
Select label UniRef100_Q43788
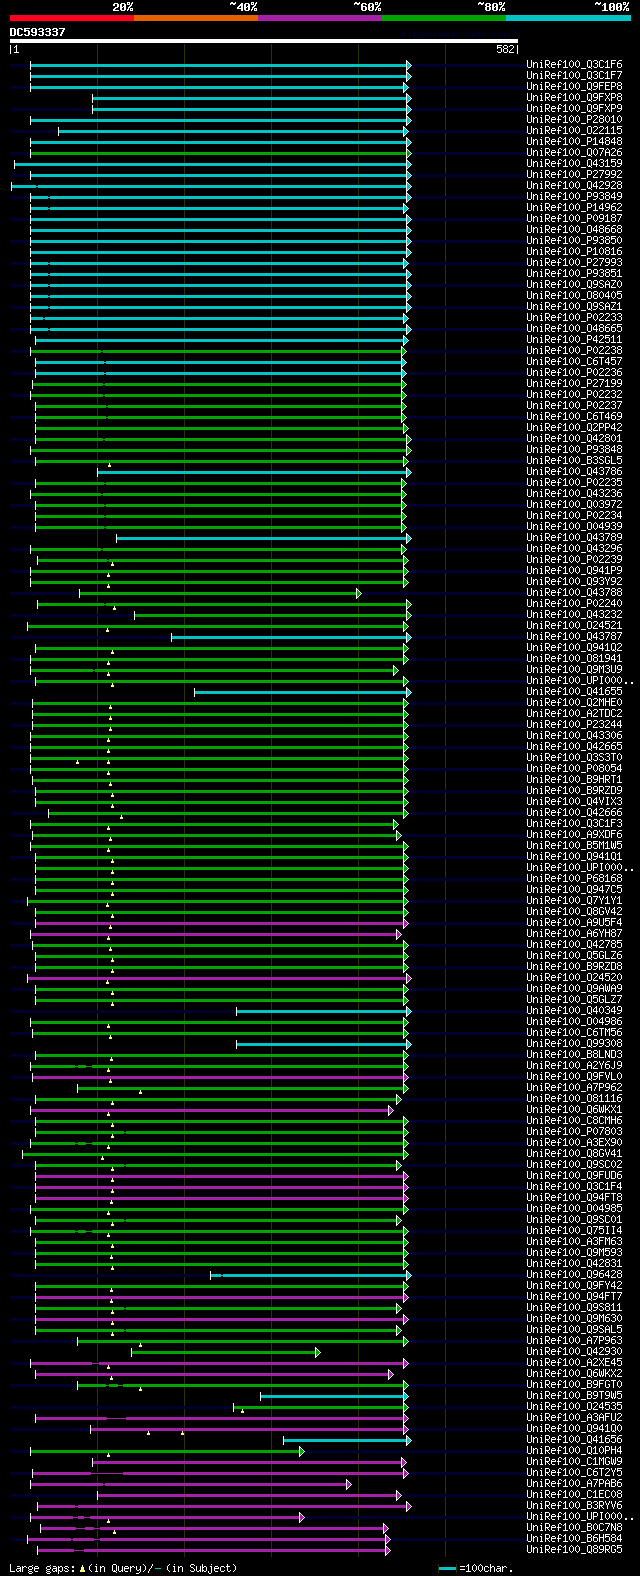coord(574,593)
